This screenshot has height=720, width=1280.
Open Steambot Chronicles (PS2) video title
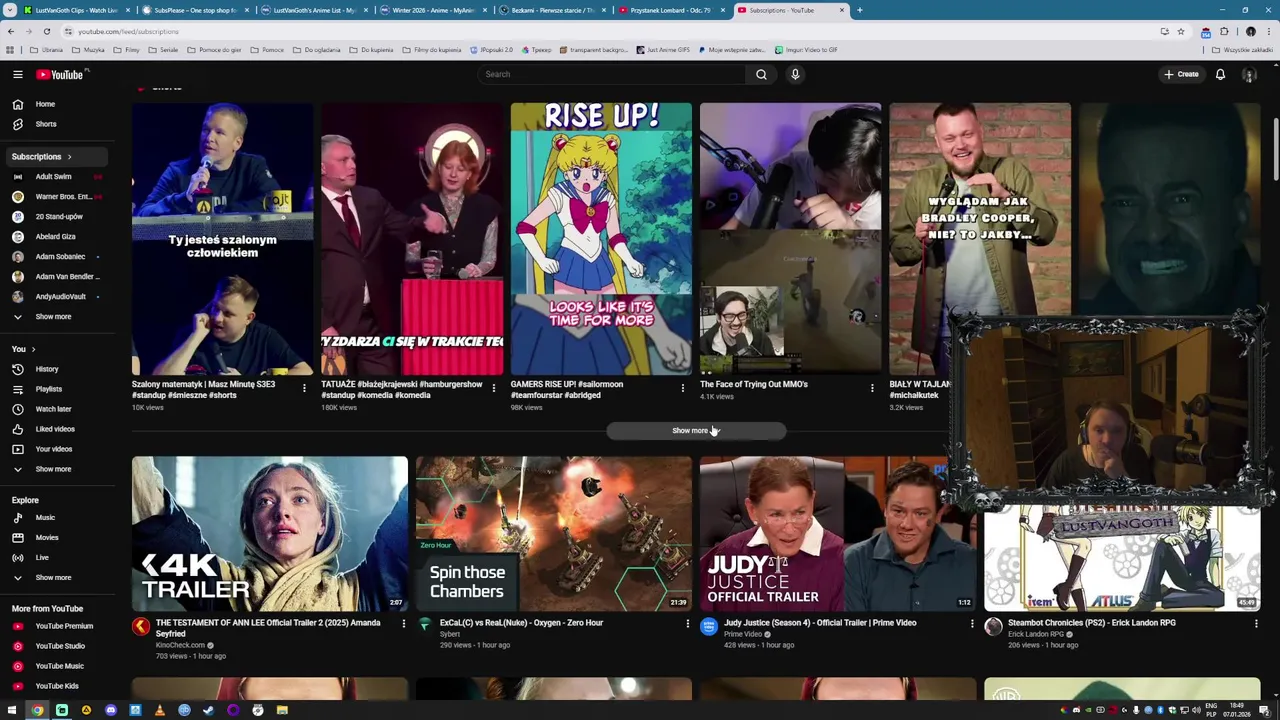click(1091, 623)
